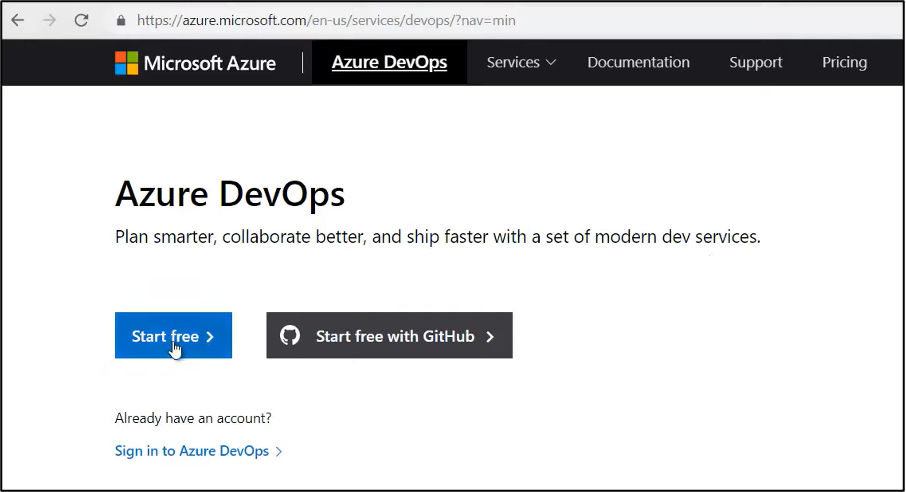Open the Pricing nav item
The height and width of the screenshot is (492, 906).
844,62
